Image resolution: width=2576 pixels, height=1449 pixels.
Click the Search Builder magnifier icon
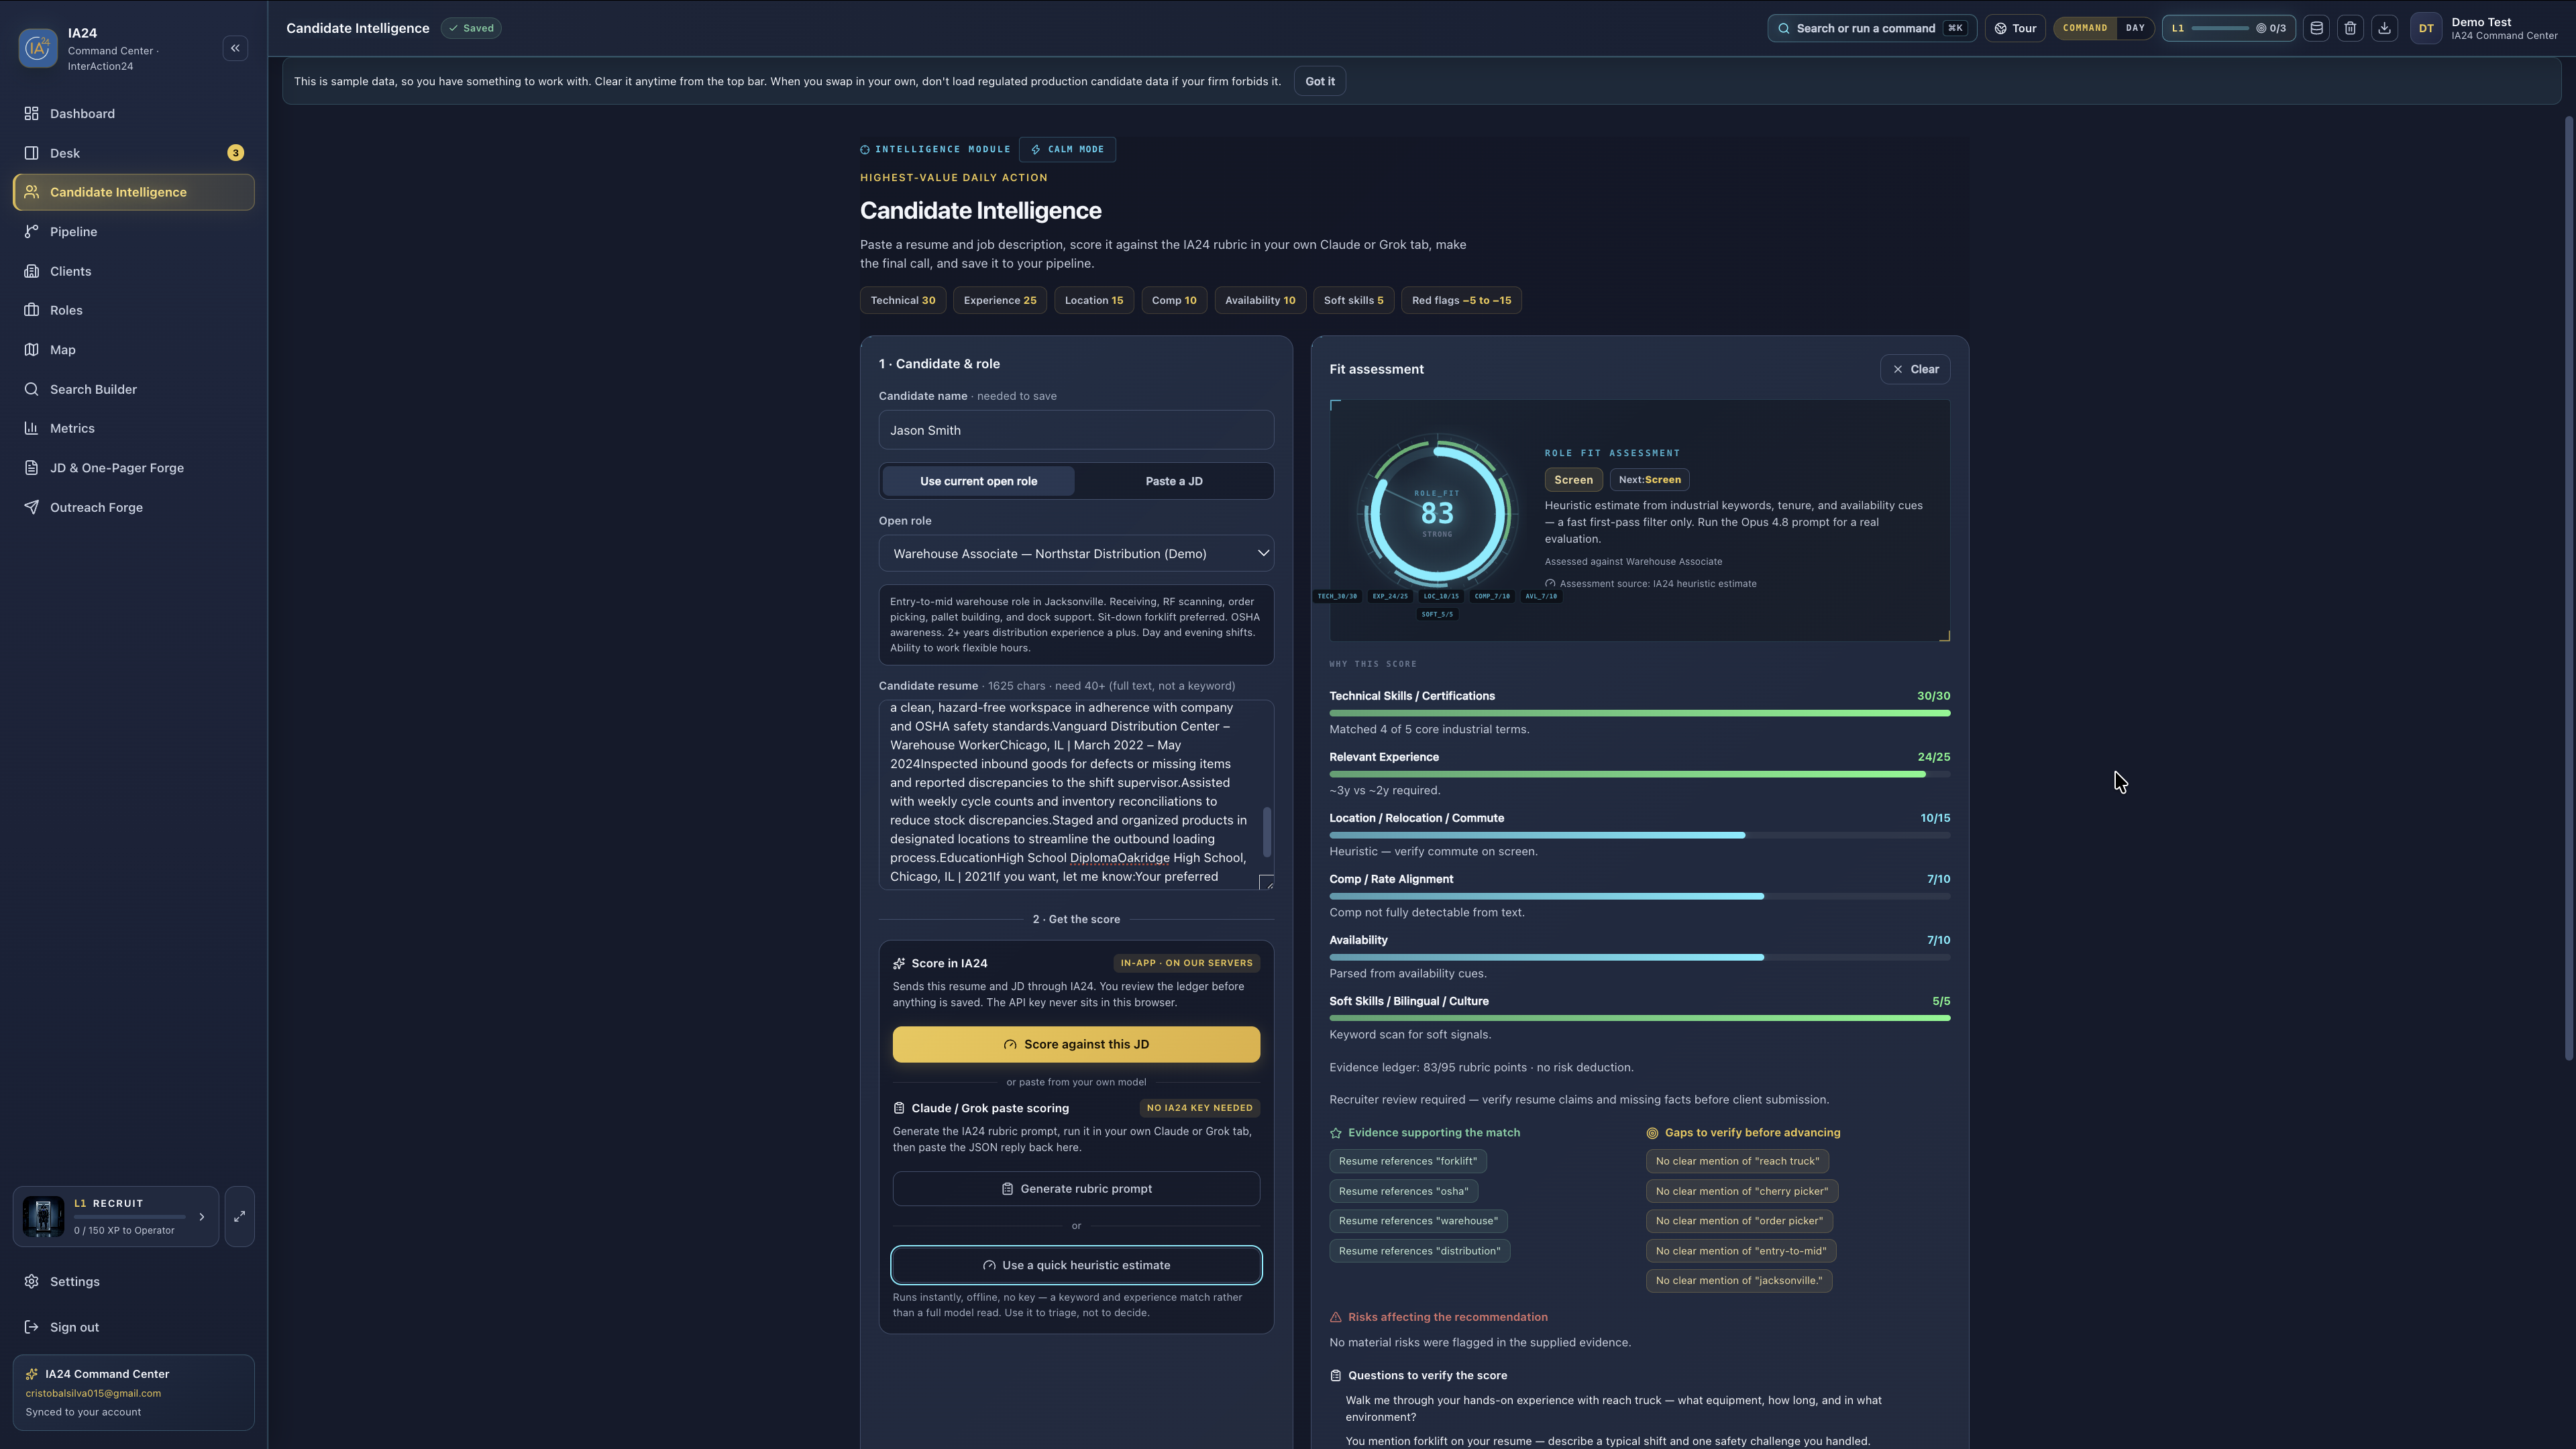(32, 389)
